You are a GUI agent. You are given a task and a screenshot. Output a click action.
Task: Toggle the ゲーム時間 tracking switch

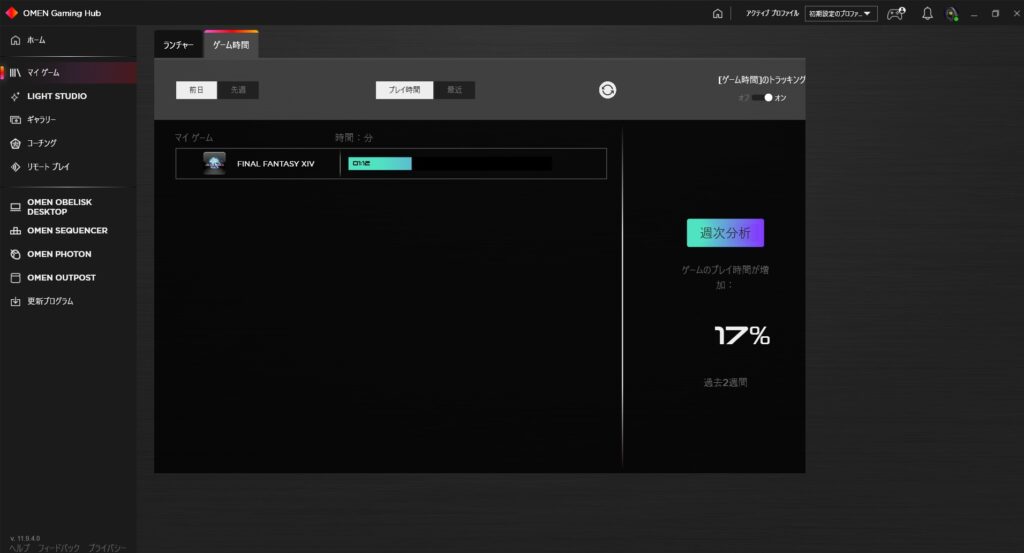pos(763,97)
